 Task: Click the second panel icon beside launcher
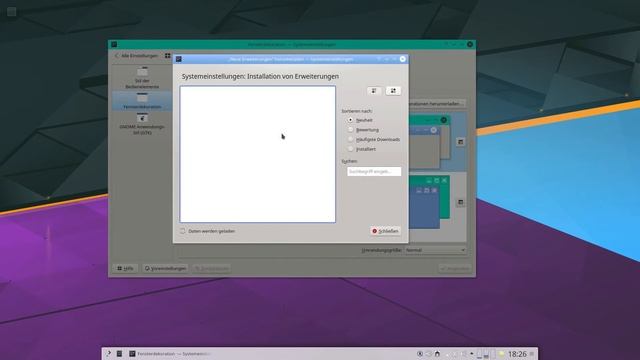[x=119, y=353]
